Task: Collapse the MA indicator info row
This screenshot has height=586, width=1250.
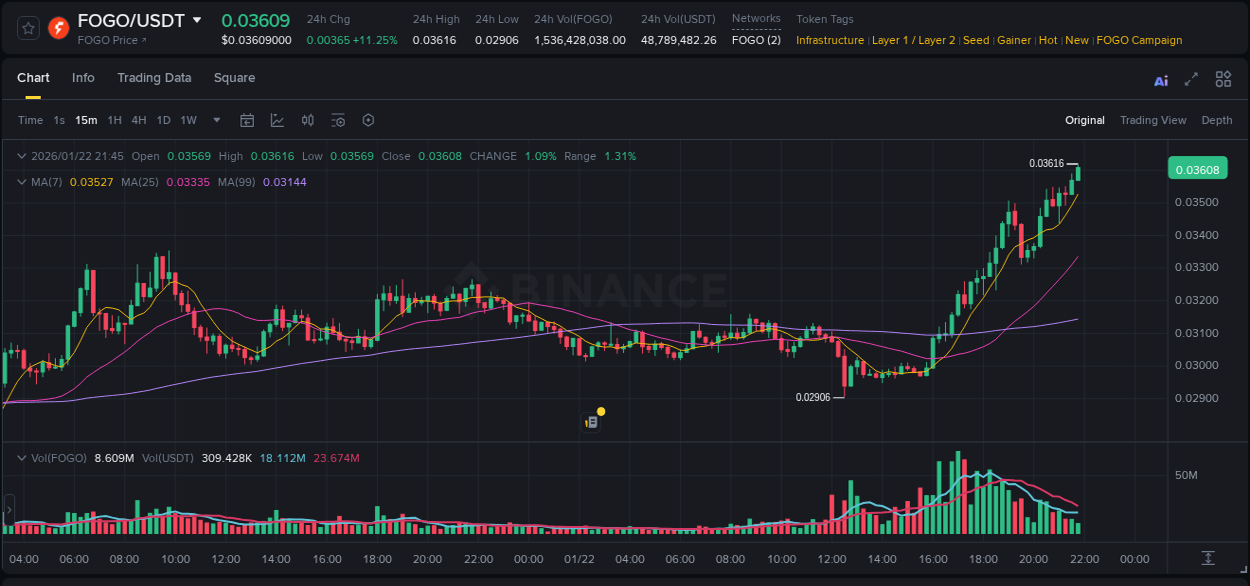Action: coord(21,182)
